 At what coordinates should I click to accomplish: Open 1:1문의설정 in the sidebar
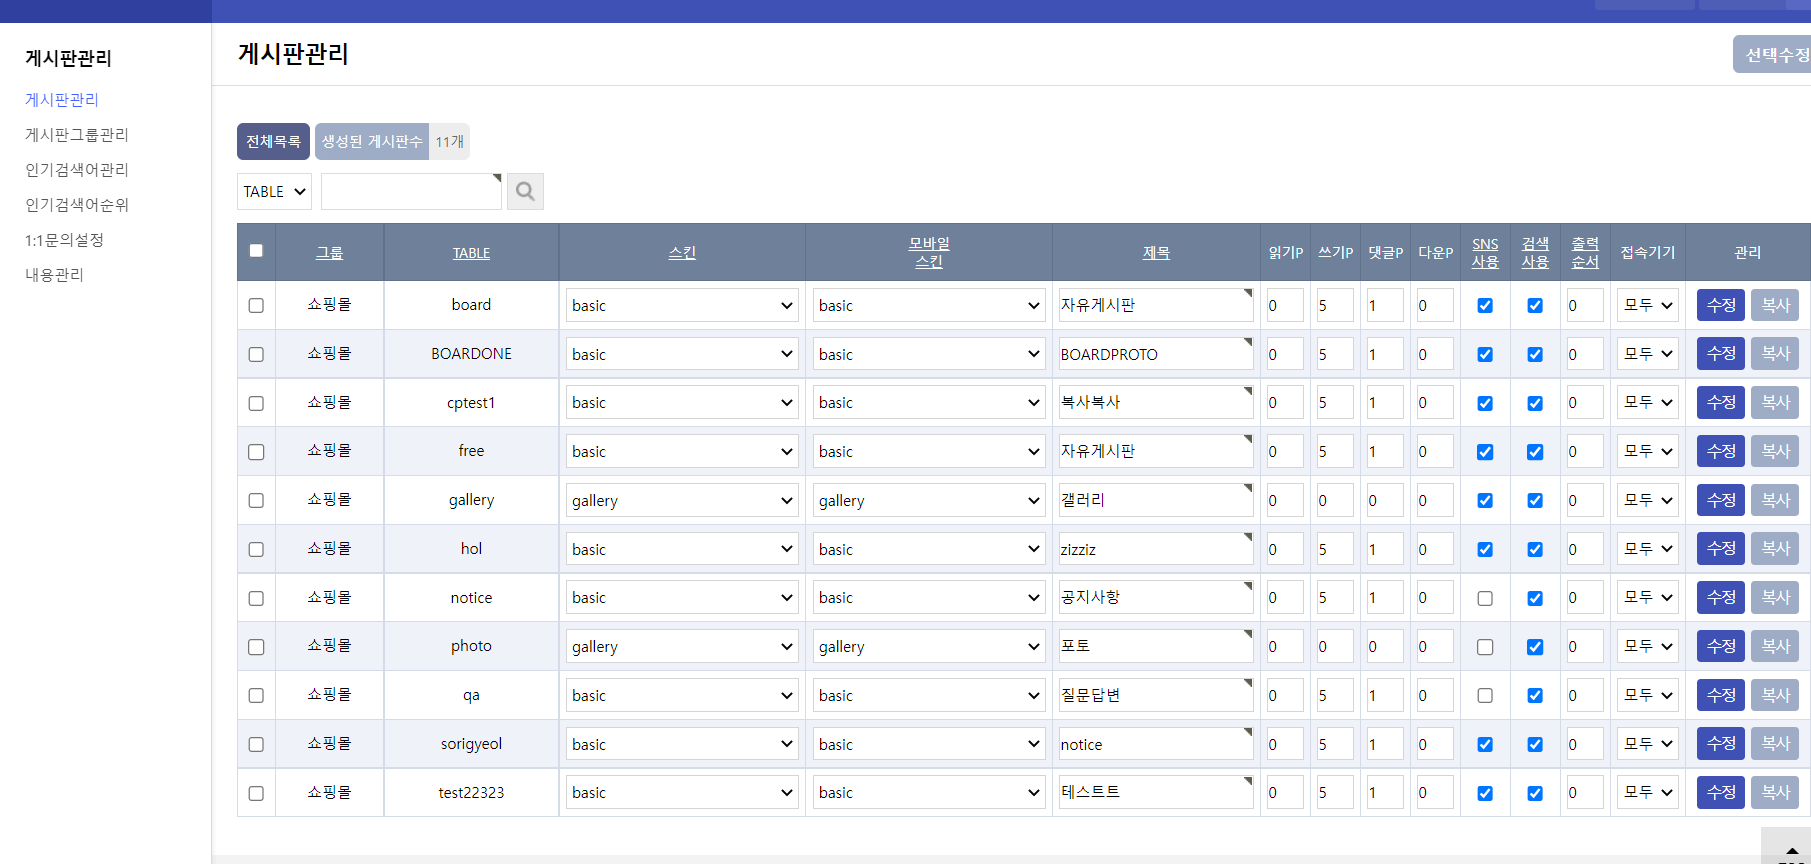64,240
